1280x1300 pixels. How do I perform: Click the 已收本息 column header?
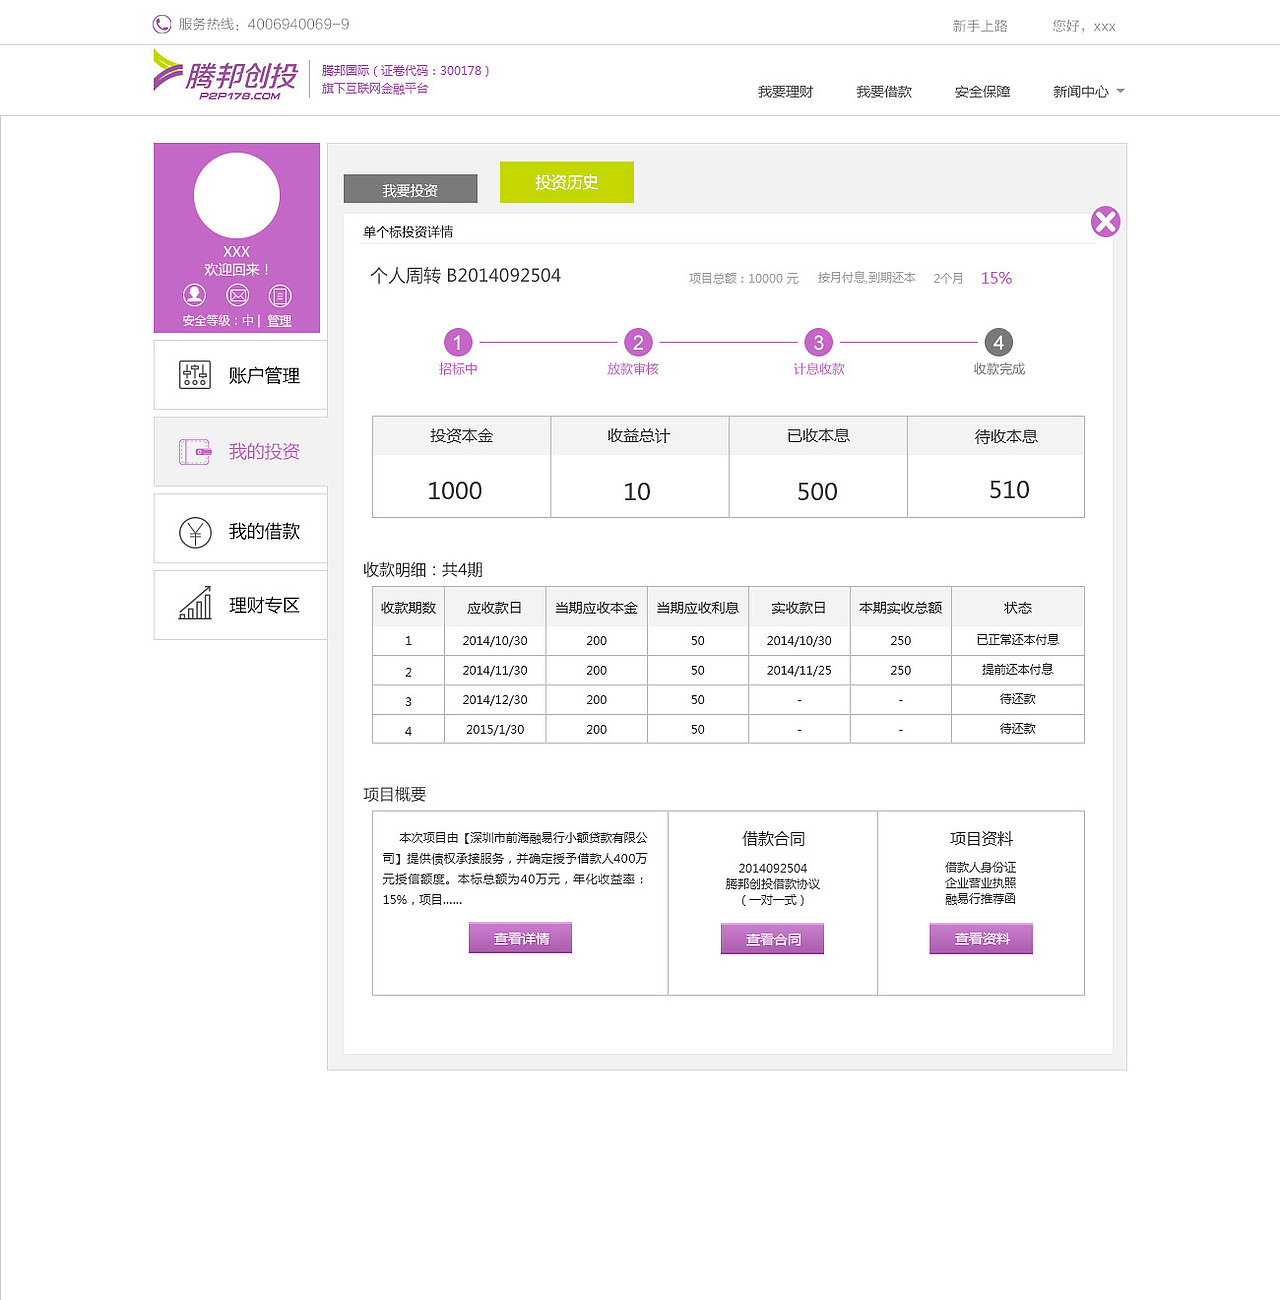pos(818,436)
